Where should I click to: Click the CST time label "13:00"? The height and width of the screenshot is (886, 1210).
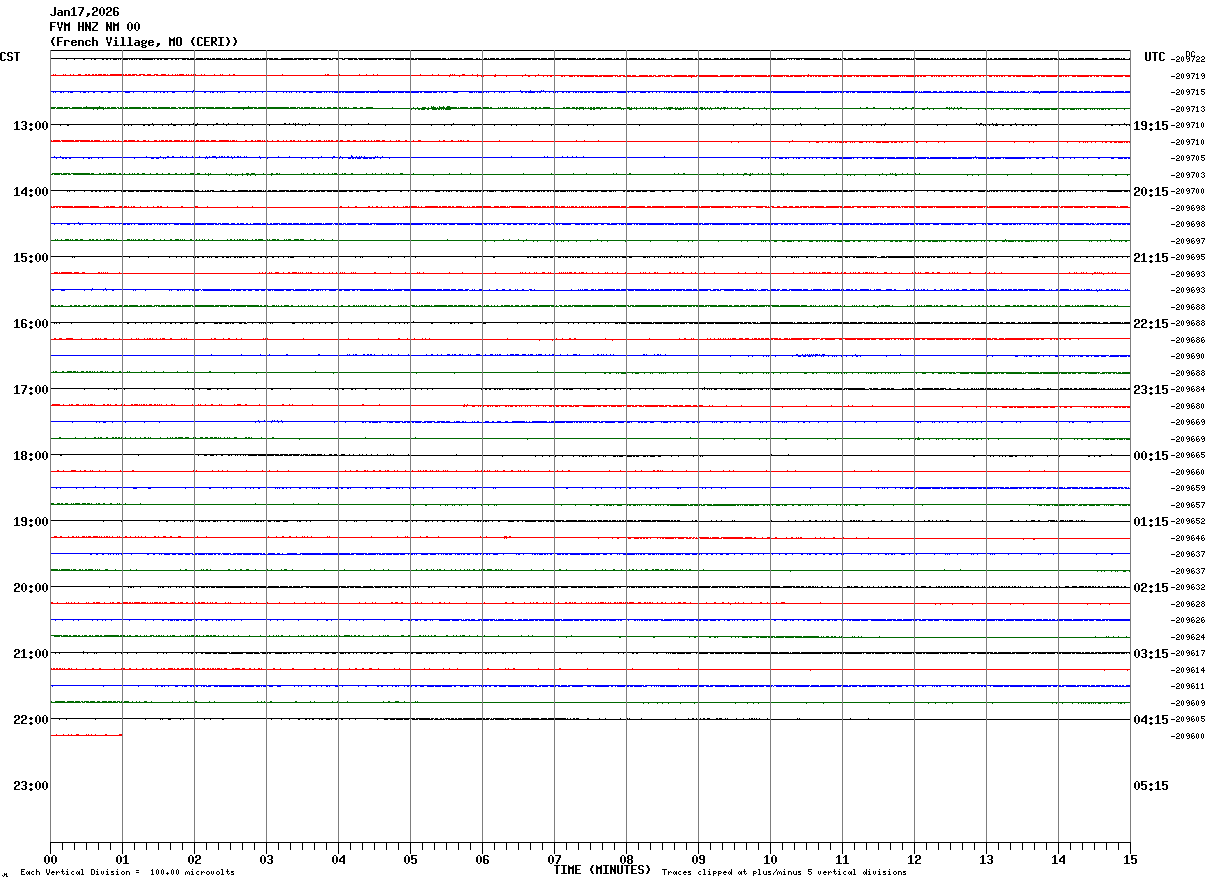click(x=30, y=125)
